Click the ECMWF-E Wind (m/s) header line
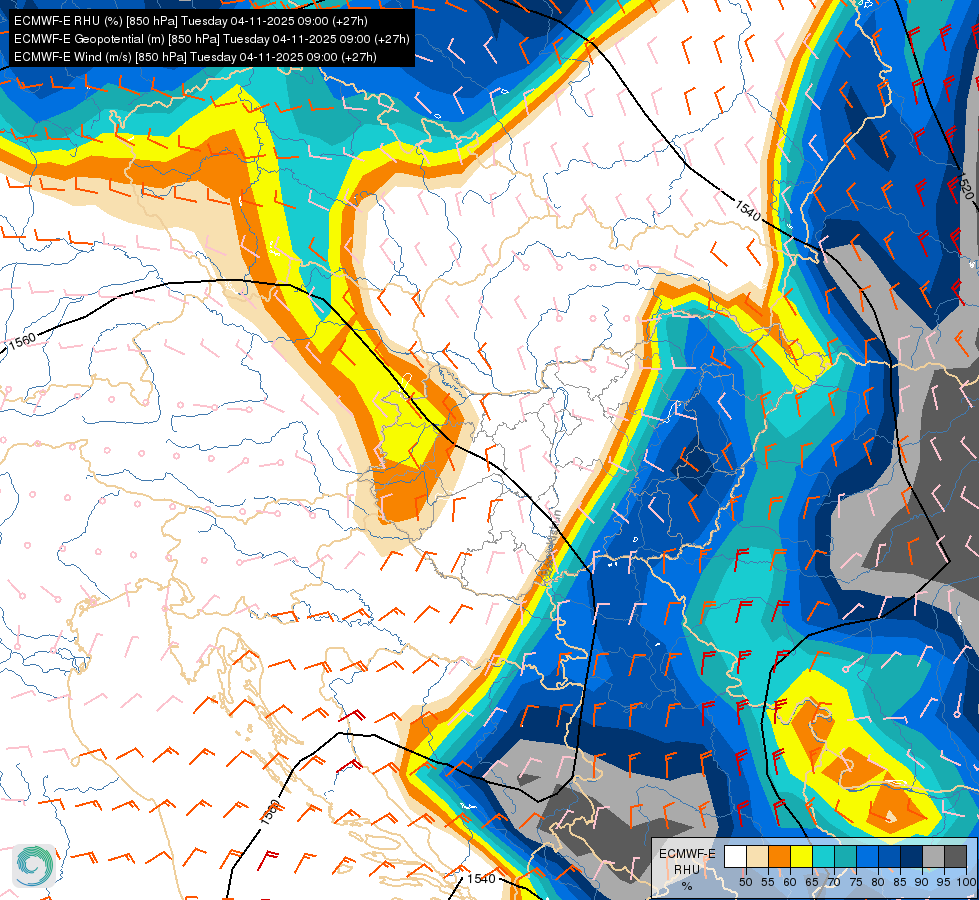 [195, 57]
